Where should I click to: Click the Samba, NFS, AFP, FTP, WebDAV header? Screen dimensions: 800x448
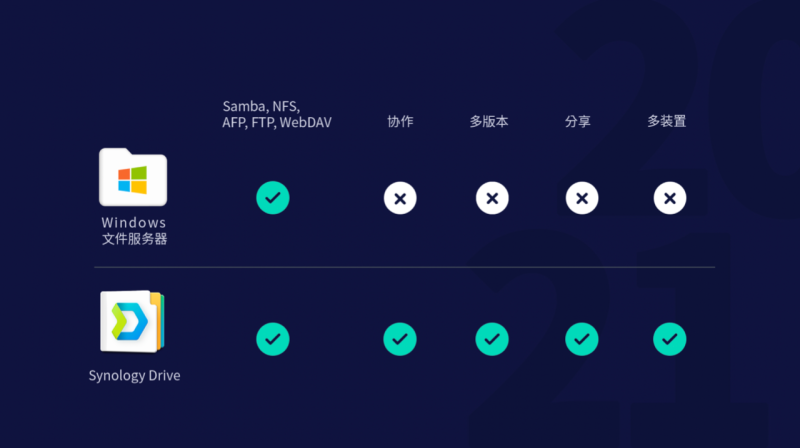[277, 114]
